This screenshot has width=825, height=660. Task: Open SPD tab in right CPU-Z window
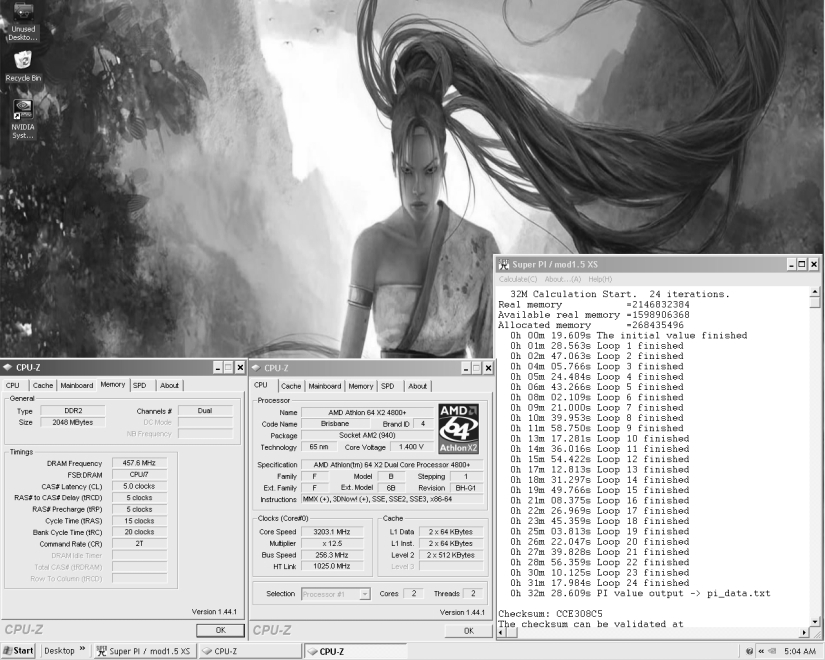point(388,386)
